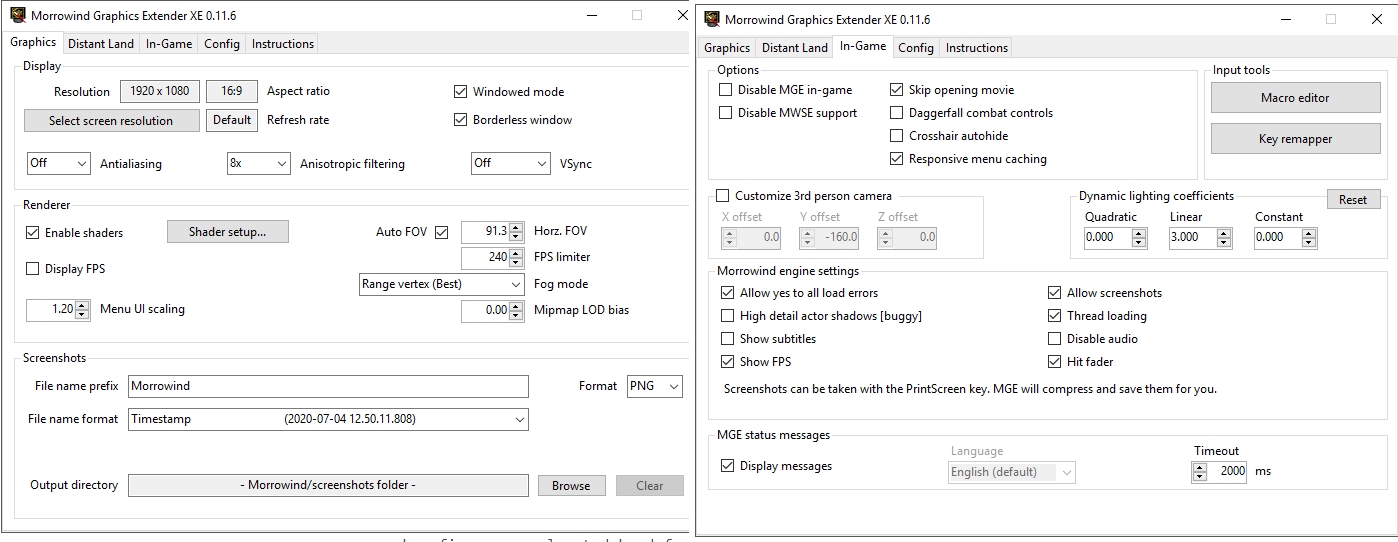Enable Daggerfall combat controls option
This screenshot has height=542, width=1398.
click(897, 113)
